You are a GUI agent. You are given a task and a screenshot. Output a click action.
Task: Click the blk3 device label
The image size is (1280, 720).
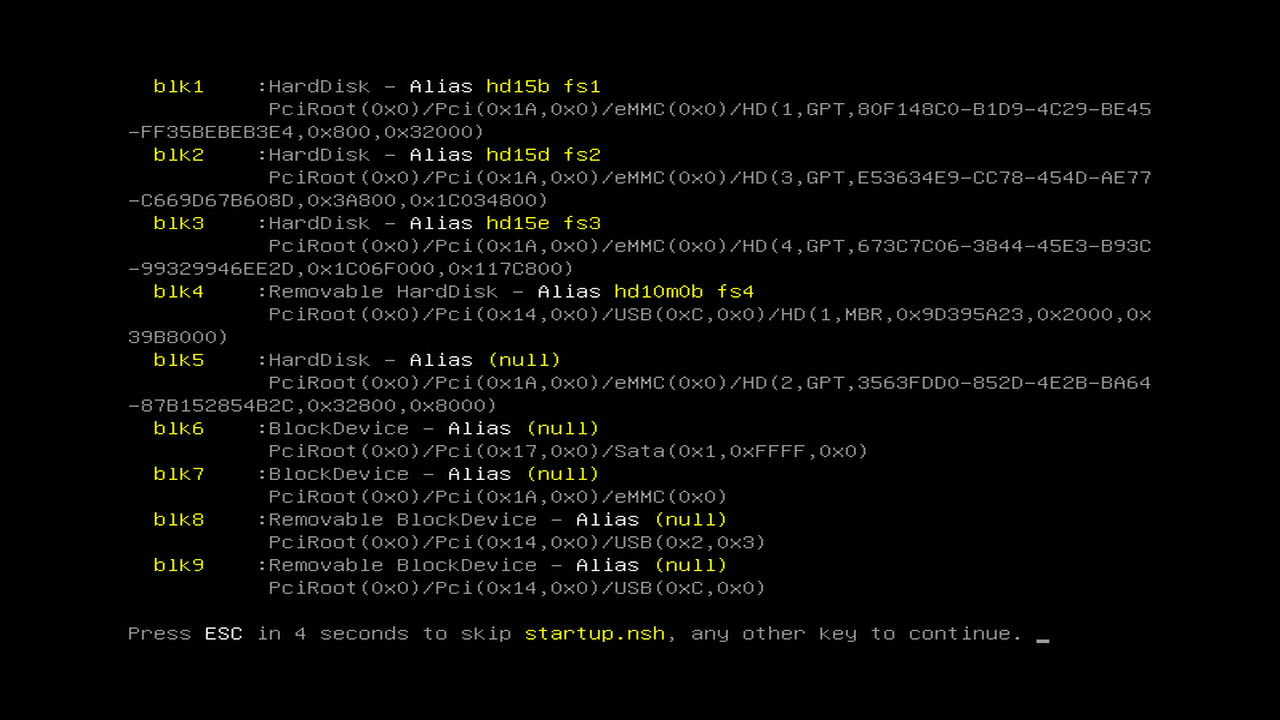click(178, 223)
